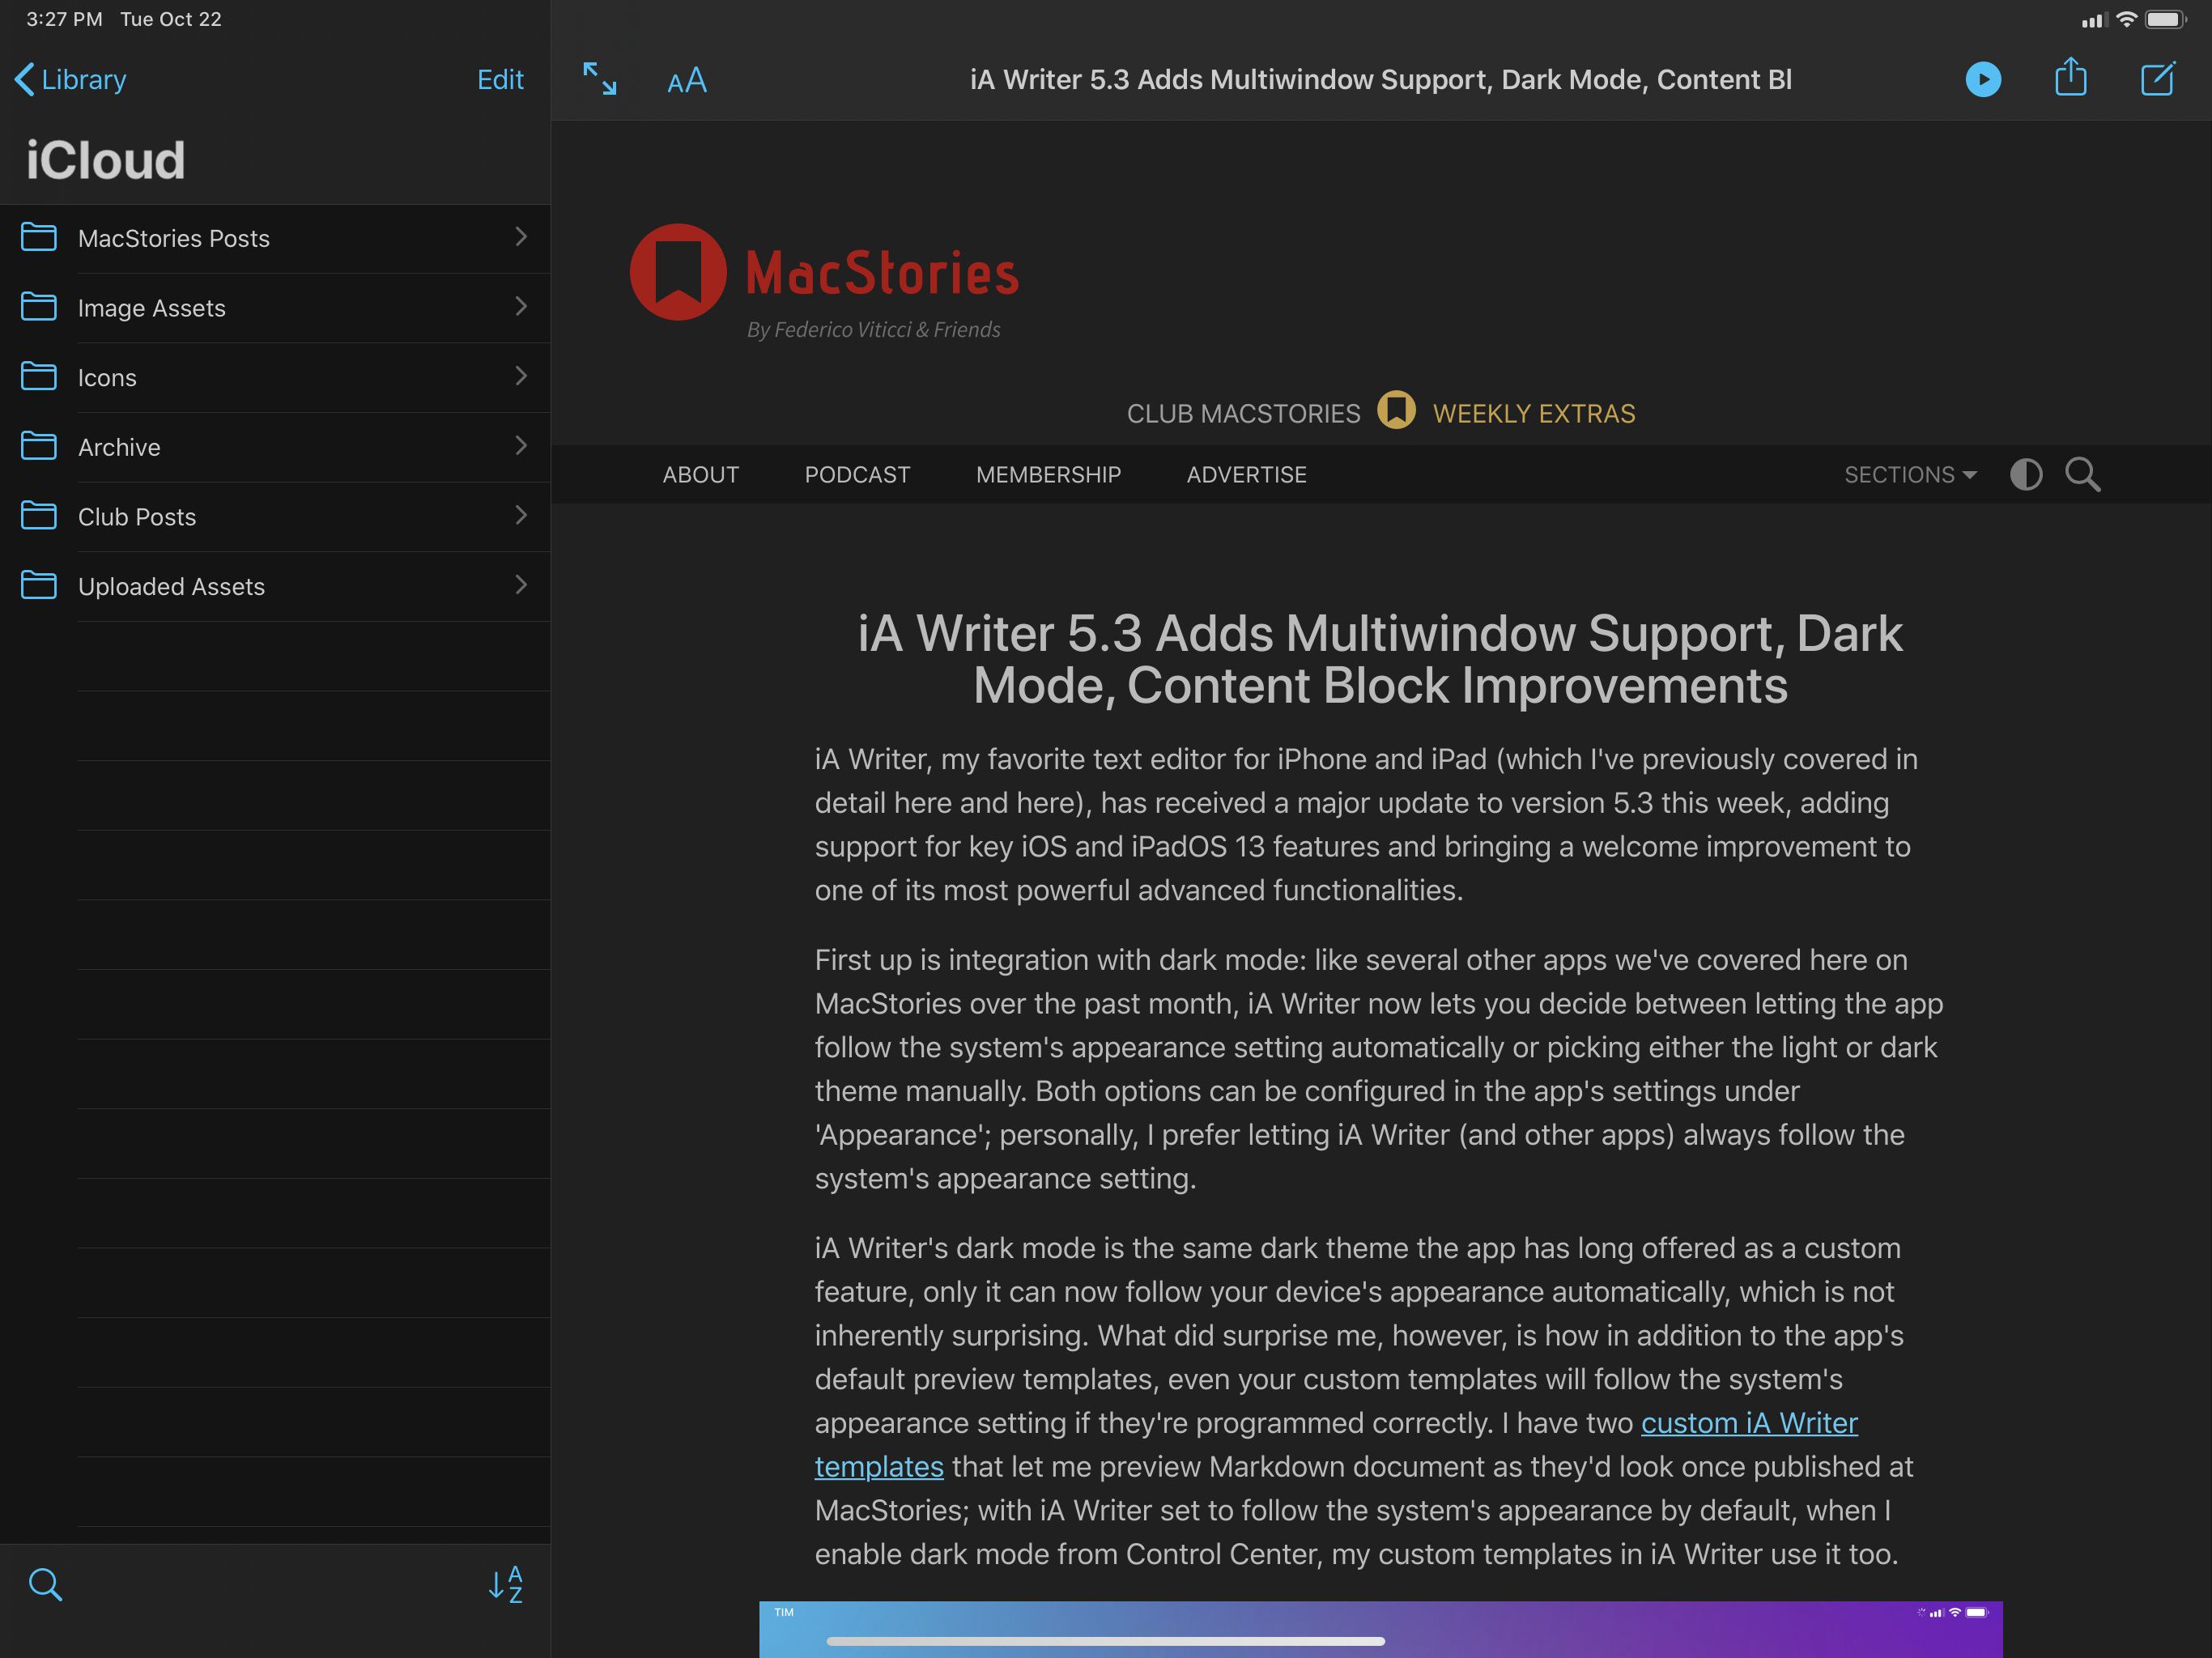Viewport: 2212px width, 1658px height.
Task: Go back to Library
Action: pyautogui.click(x=71, y=79)
